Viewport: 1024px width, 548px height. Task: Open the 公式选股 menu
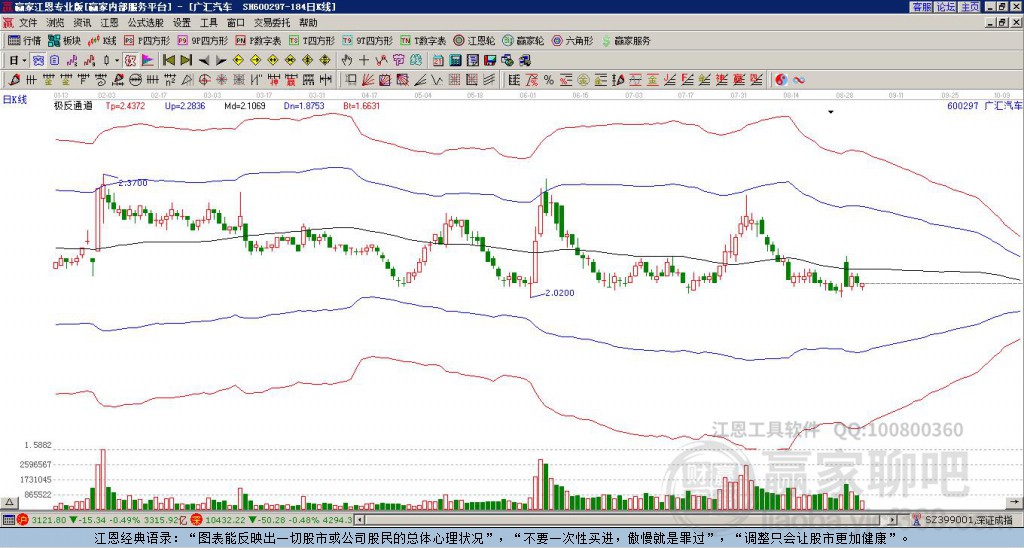point(146,23)
